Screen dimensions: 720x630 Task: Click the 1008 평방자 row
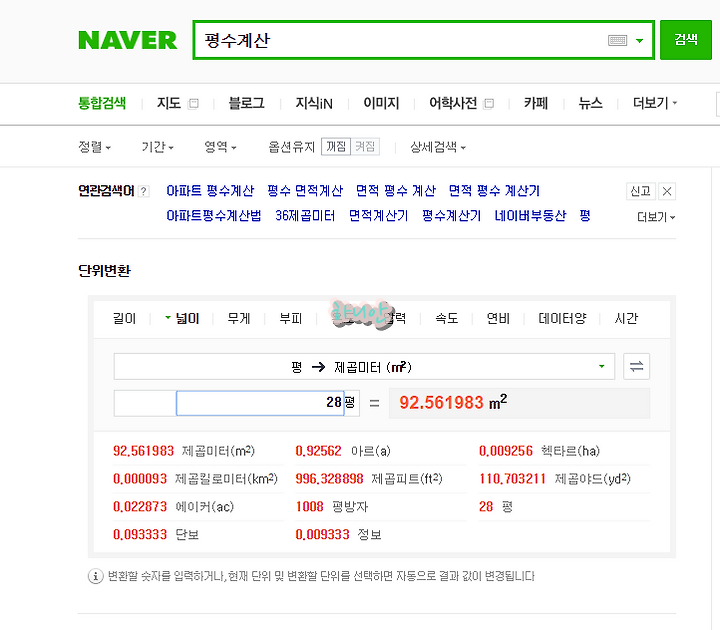tap(332, 506)
